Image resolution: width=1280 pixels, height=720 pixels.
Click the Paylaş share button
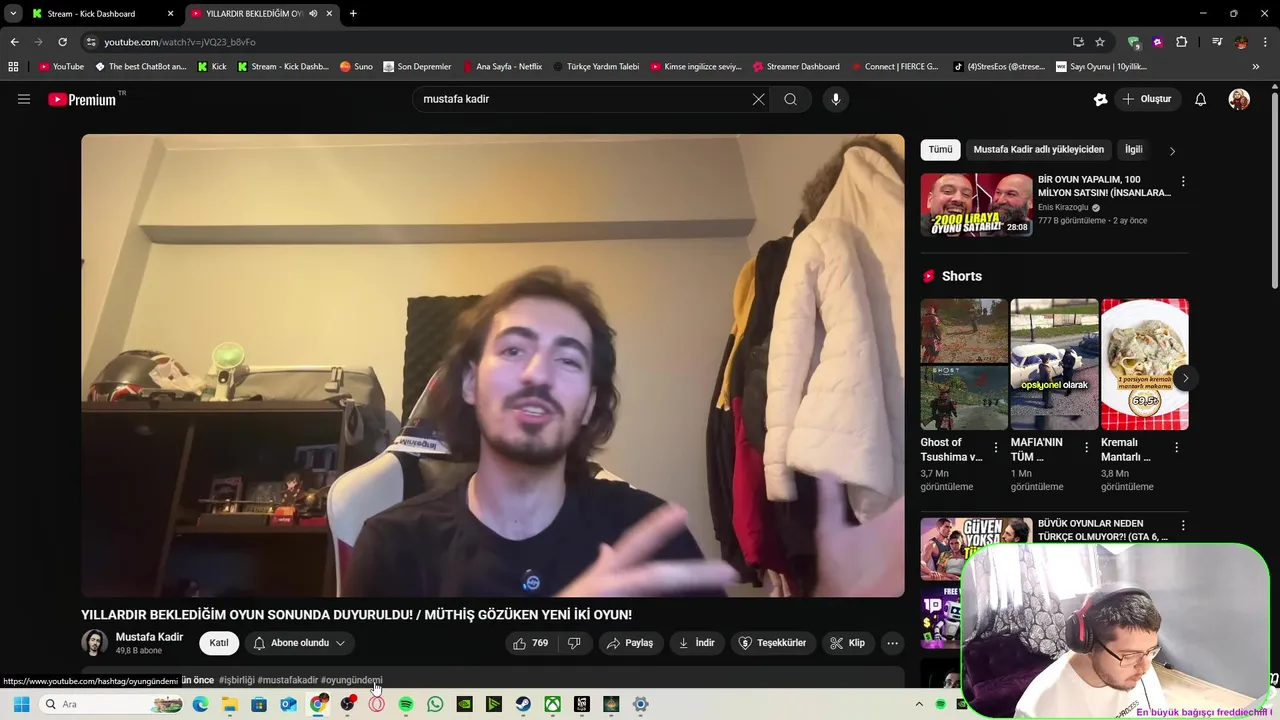click(x=630, y=643)
